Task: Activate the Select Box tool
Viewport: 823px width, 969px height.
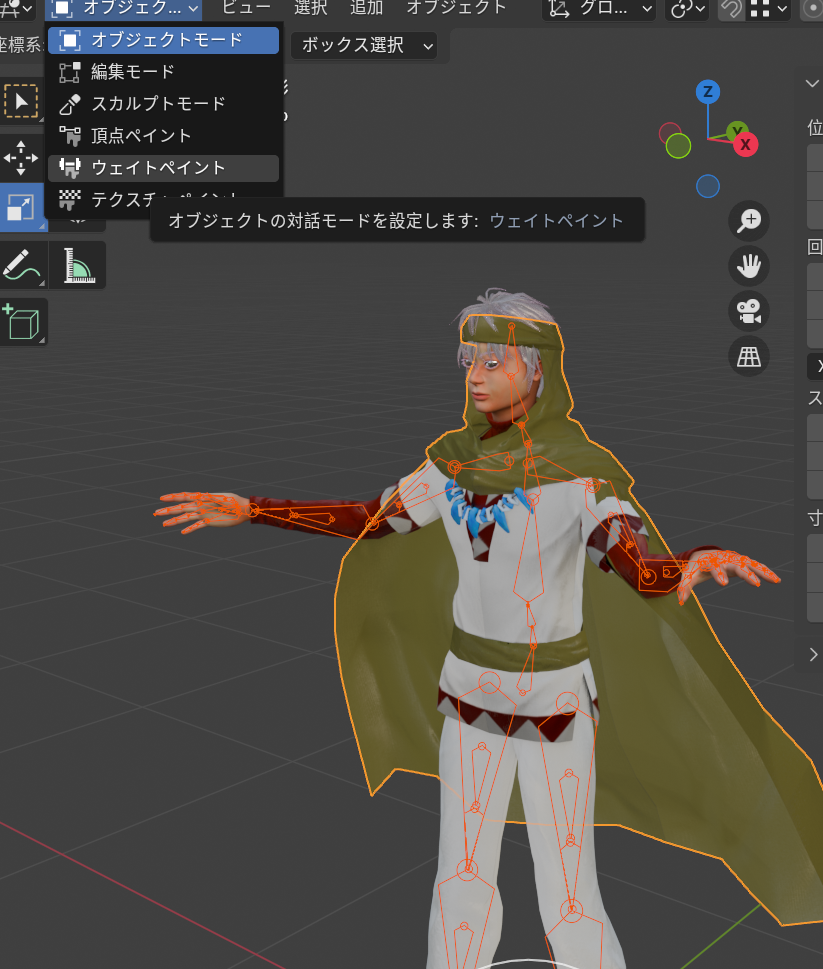Action: [21, 101]
